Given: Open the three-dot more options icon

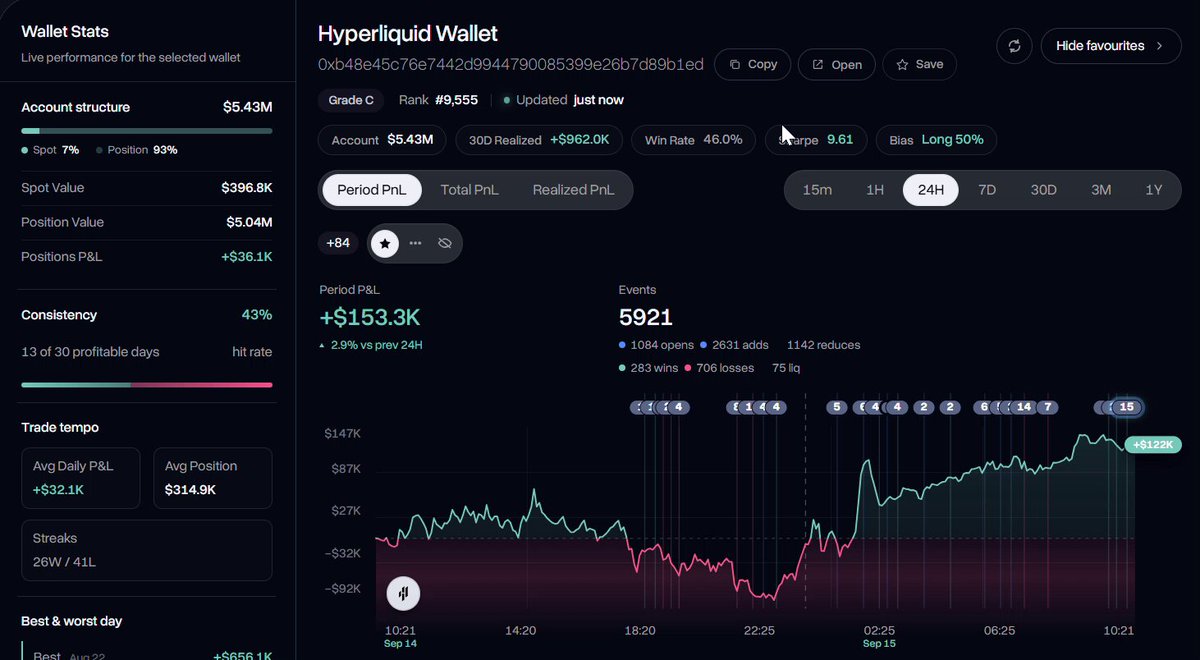Looking at the screenshot, I should (x=415, y=243).
